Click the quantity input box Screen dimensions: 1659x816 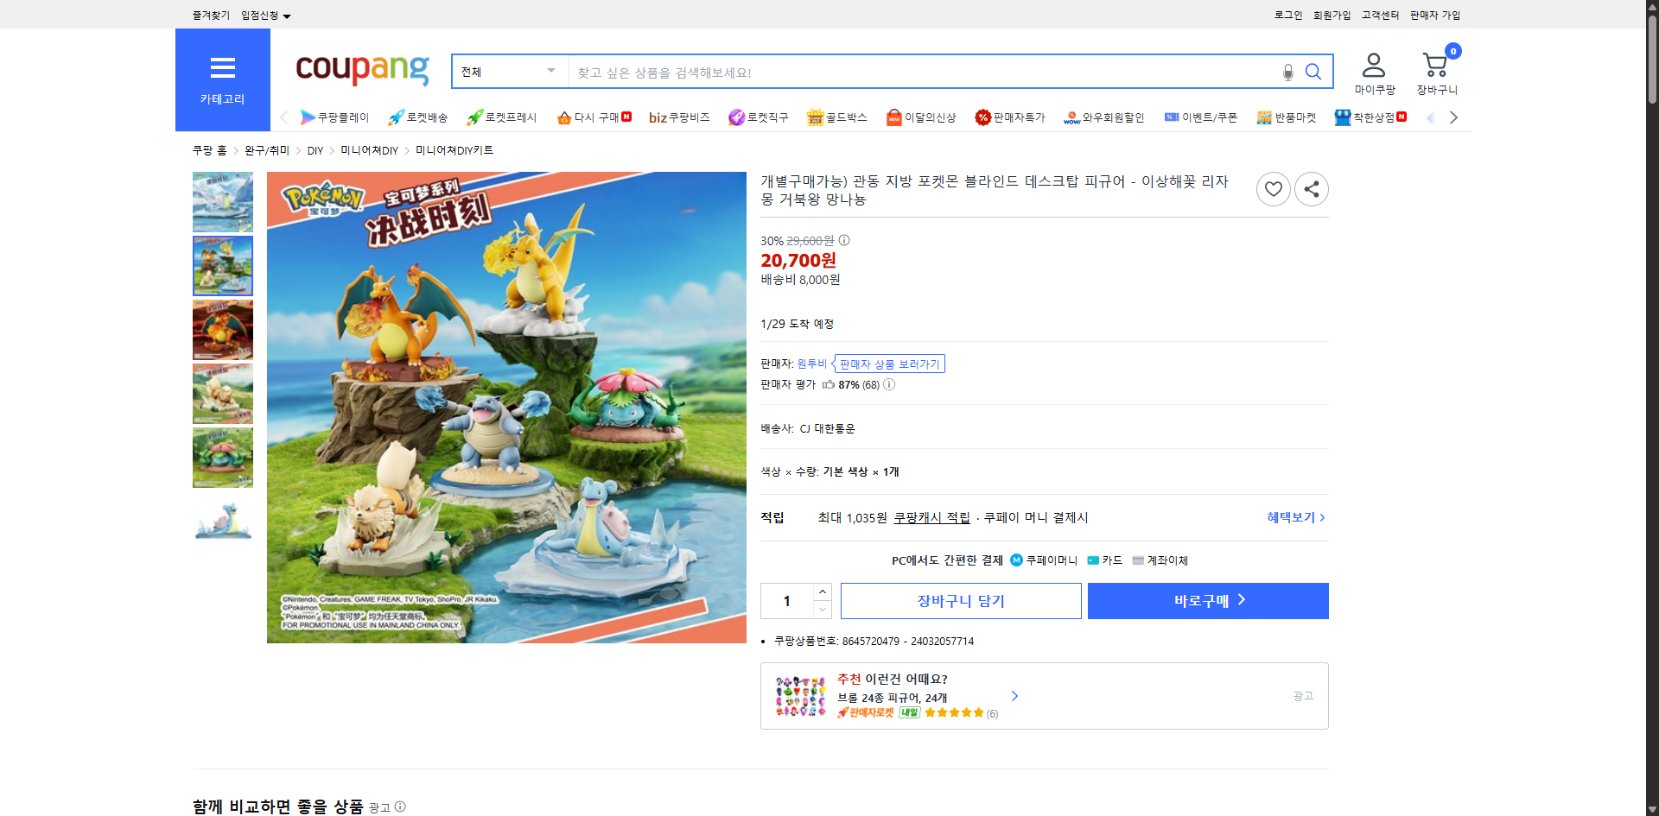tap(788, 601)
